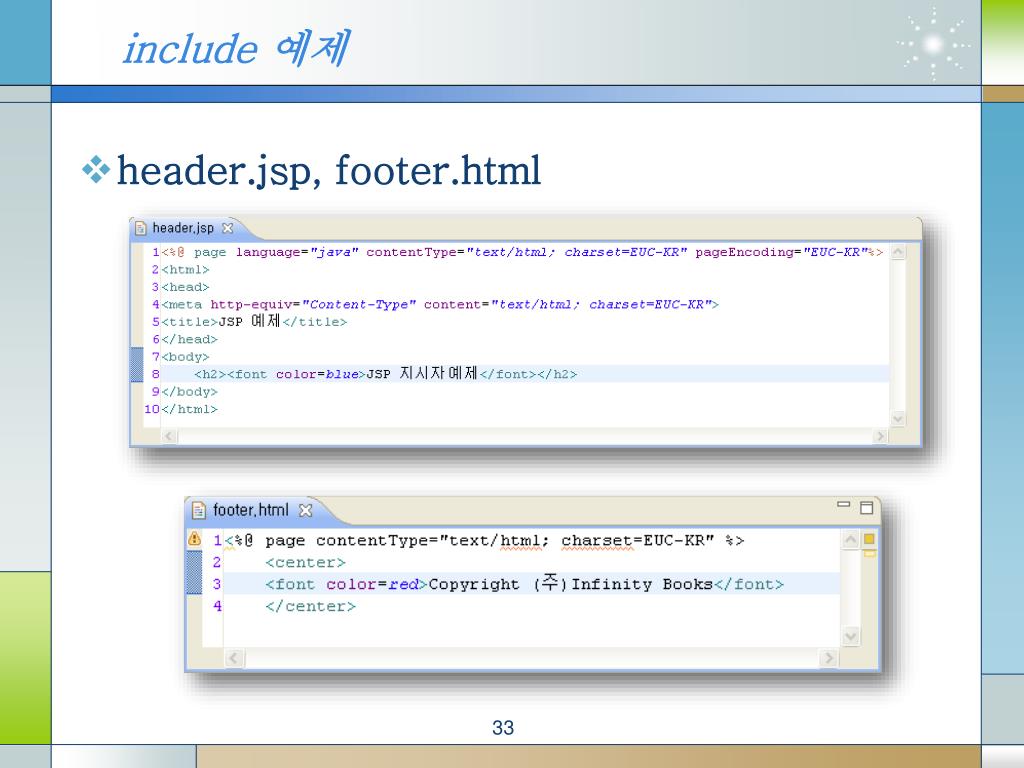Click the meta http-equiv line in header.jsp
Image resolution: width=1024 pixels, height=768 pixels.
point(440,304)
